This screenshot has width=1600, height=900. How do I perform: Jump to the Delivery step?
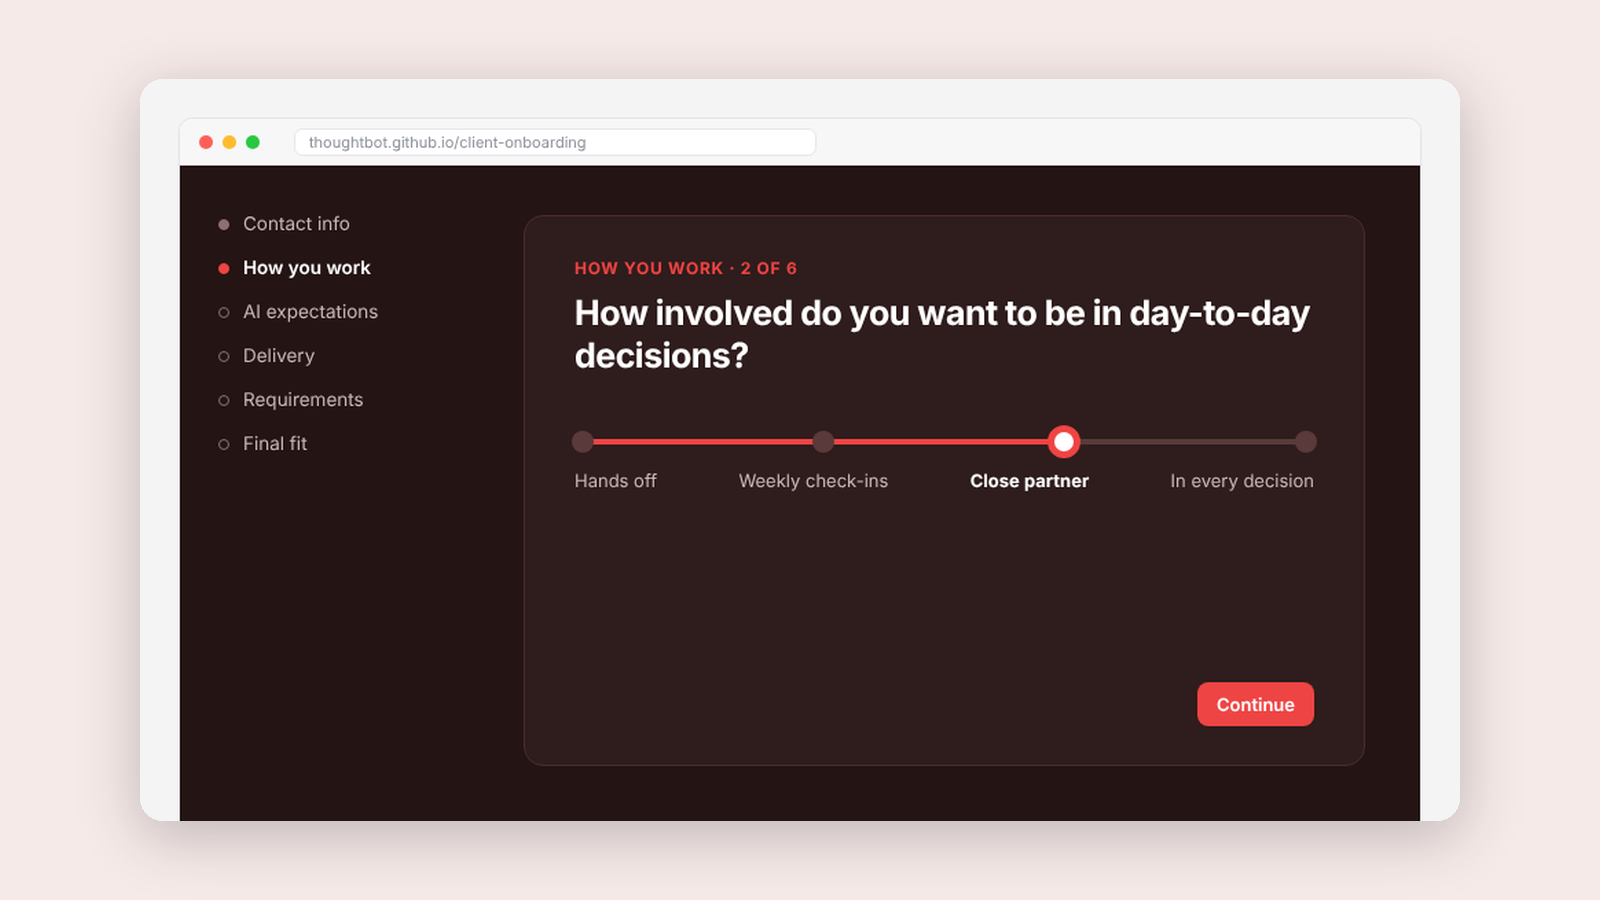(266, 356)
